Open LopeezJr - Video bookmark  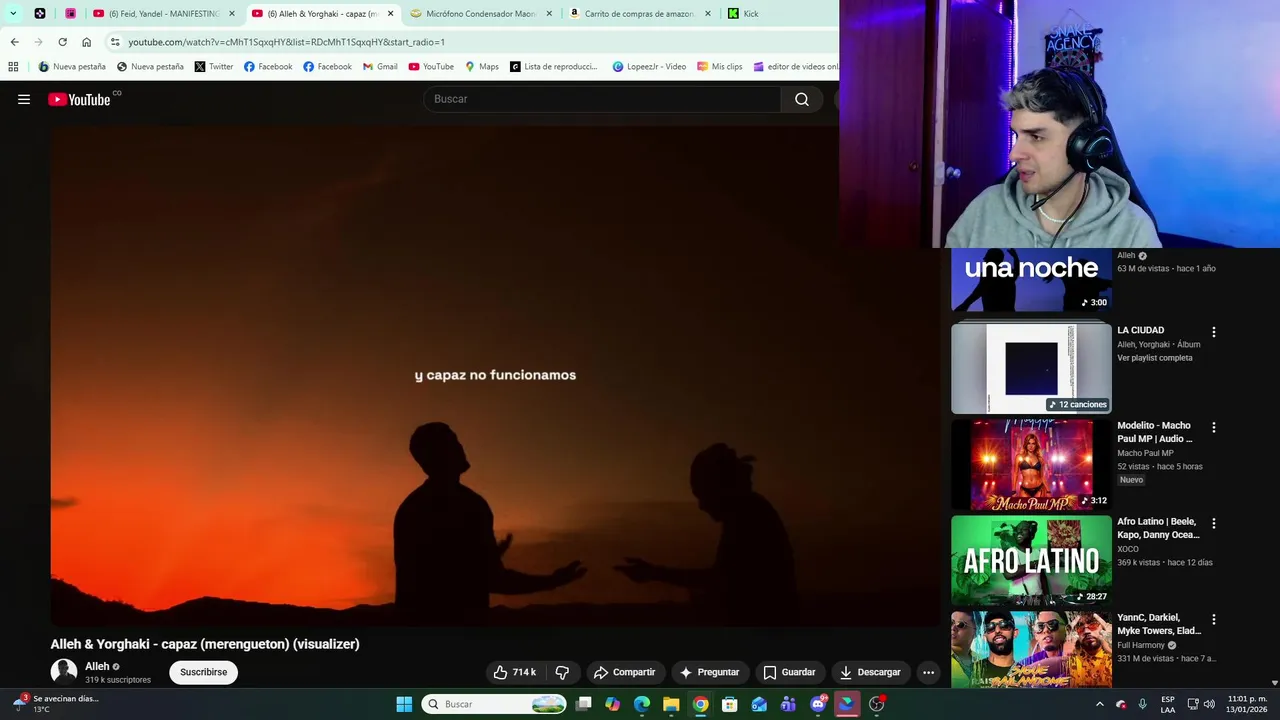[650, 67]
